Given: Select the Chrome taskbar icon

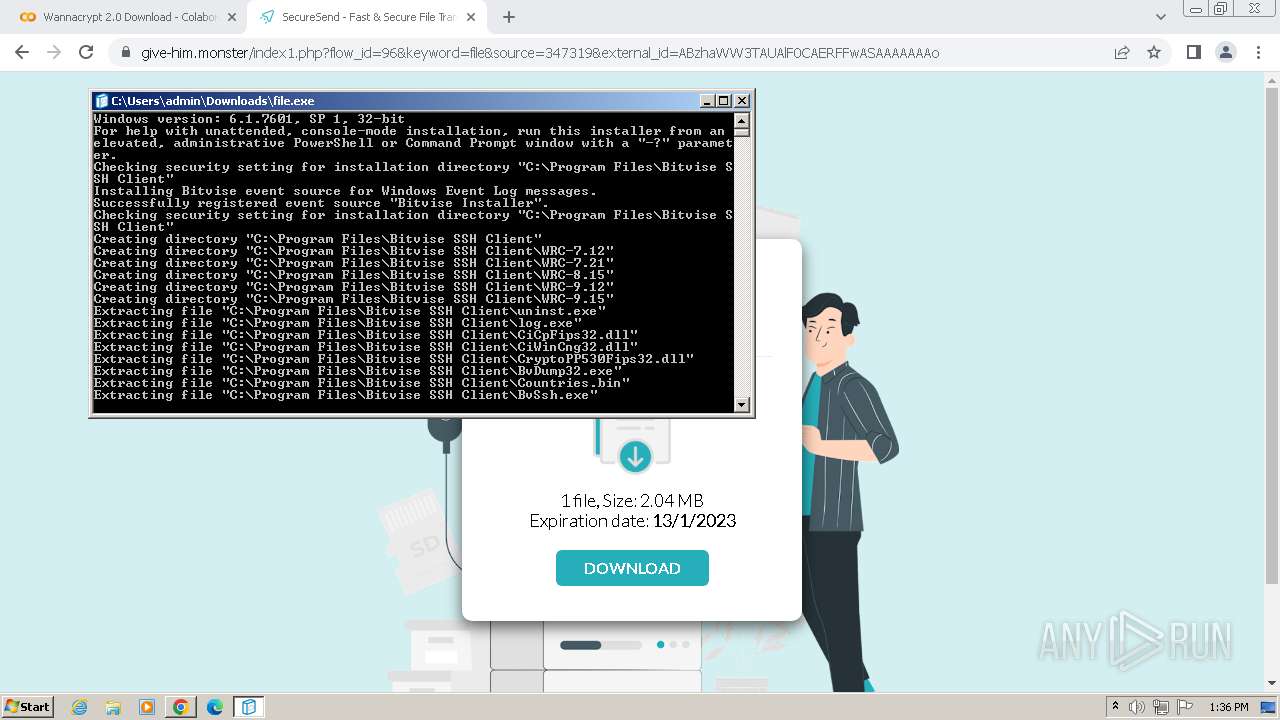Looking at the screenshot, I should tap(181, 707).
